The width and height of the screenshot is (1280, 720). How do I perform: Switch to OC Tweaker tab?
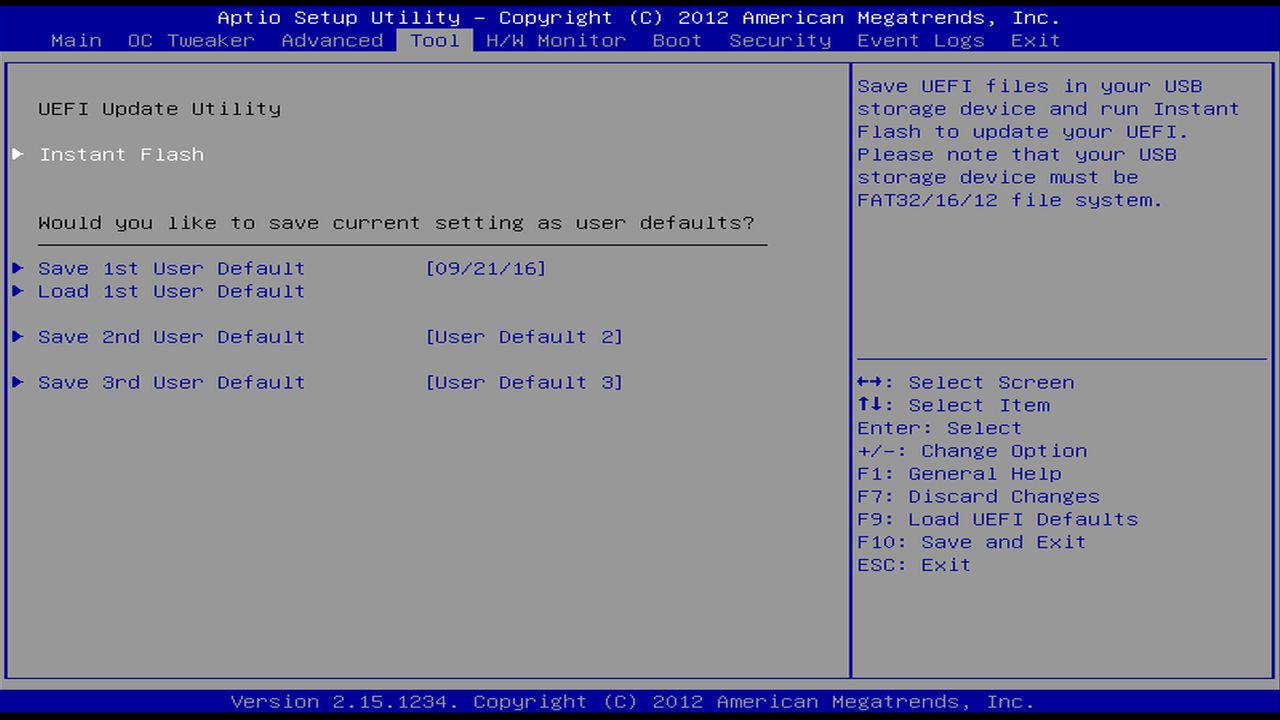click(191, 40)
